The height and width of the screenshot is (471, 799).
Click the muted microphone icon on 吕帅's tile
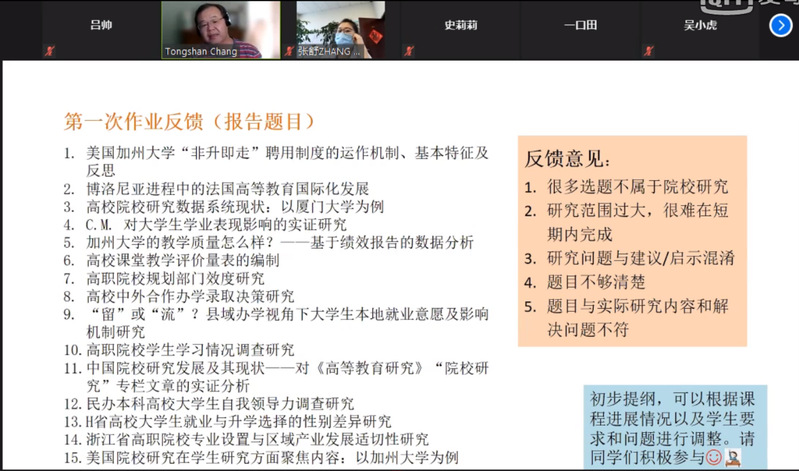pyautogui.click(x=47, y=50)
